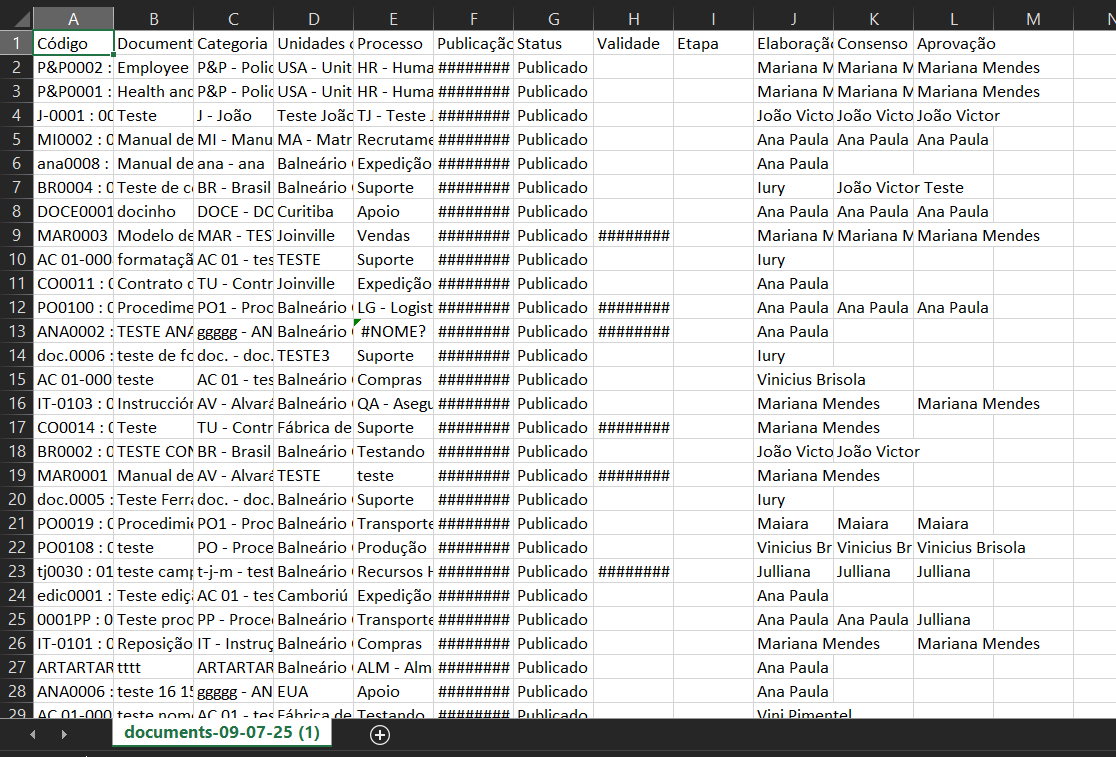This screenshot has width=1116, height=757.
Task: Select the 'Employee' cell in row 2
Action: click(154, 68)
